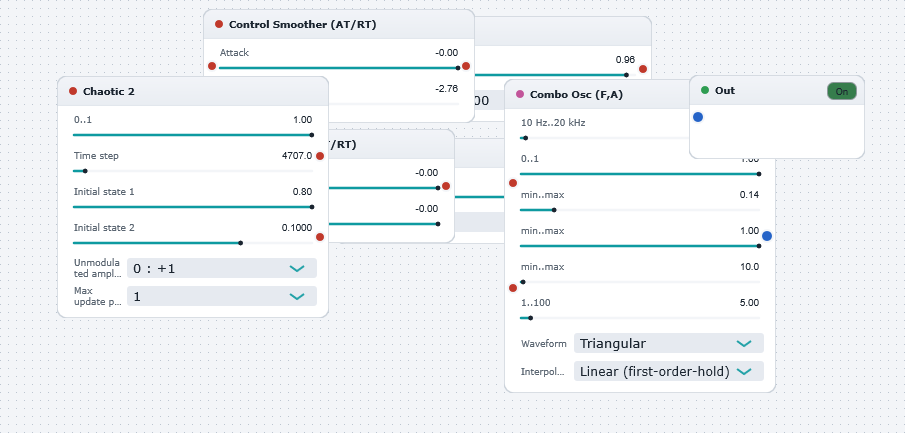Click the Initial state 1 slider
The image size is (905, 433).
click(x=193, y=207)
